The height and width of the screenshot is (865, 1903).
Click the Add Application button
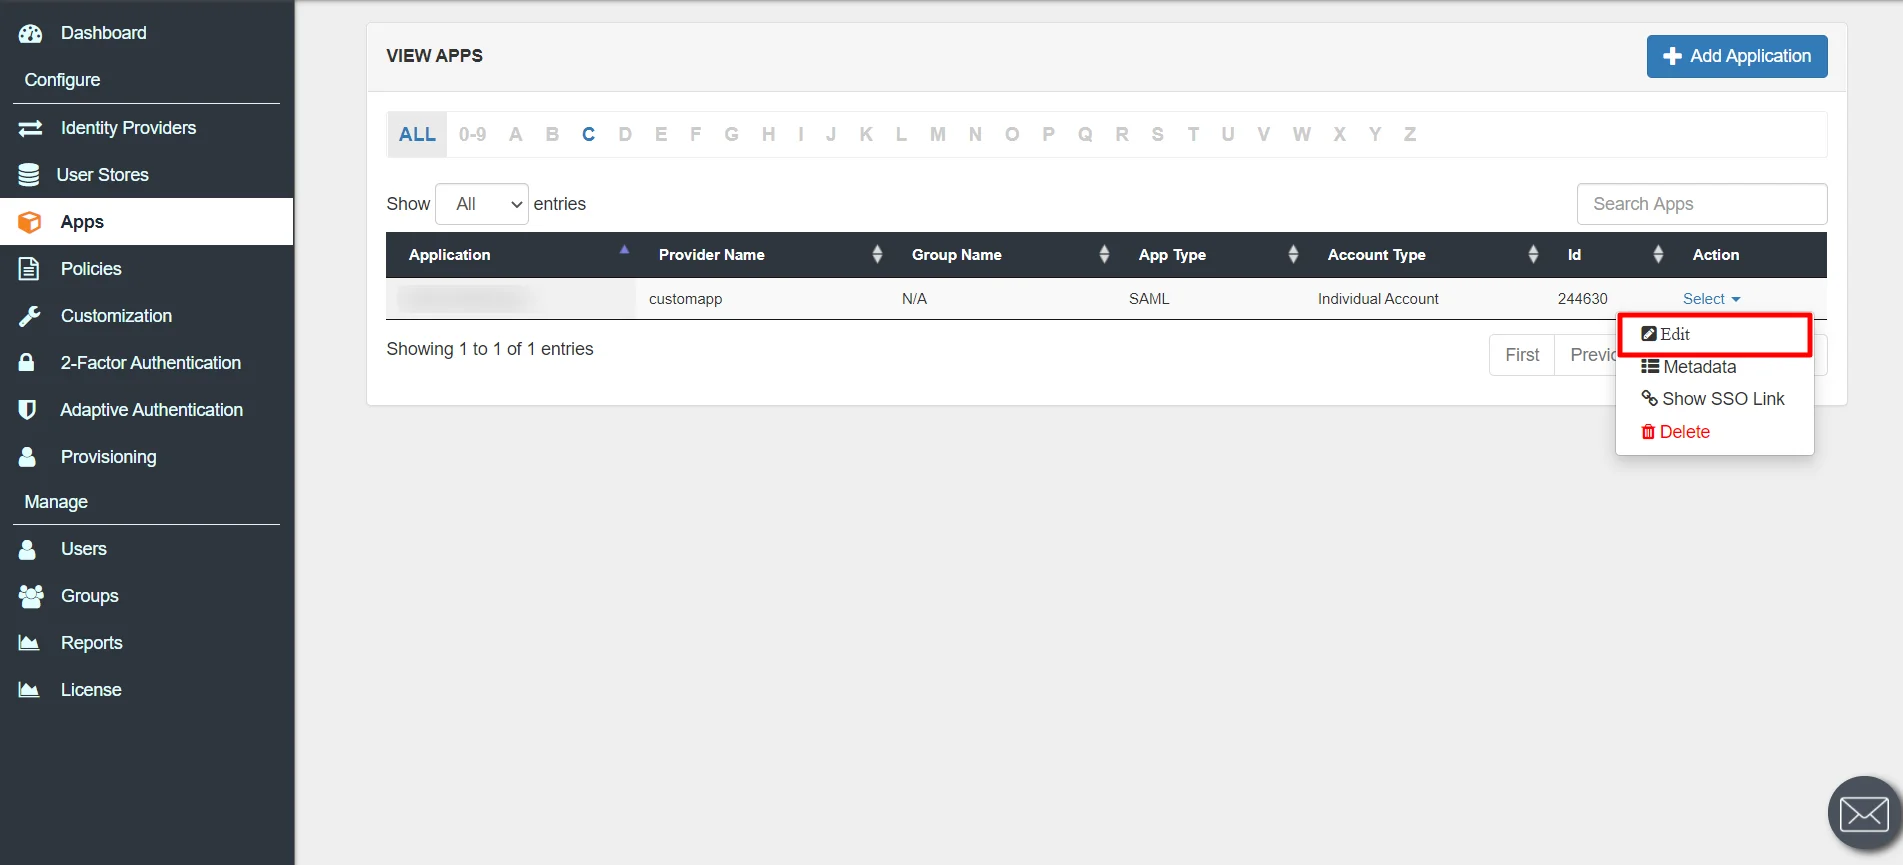tap(1737, 56)
